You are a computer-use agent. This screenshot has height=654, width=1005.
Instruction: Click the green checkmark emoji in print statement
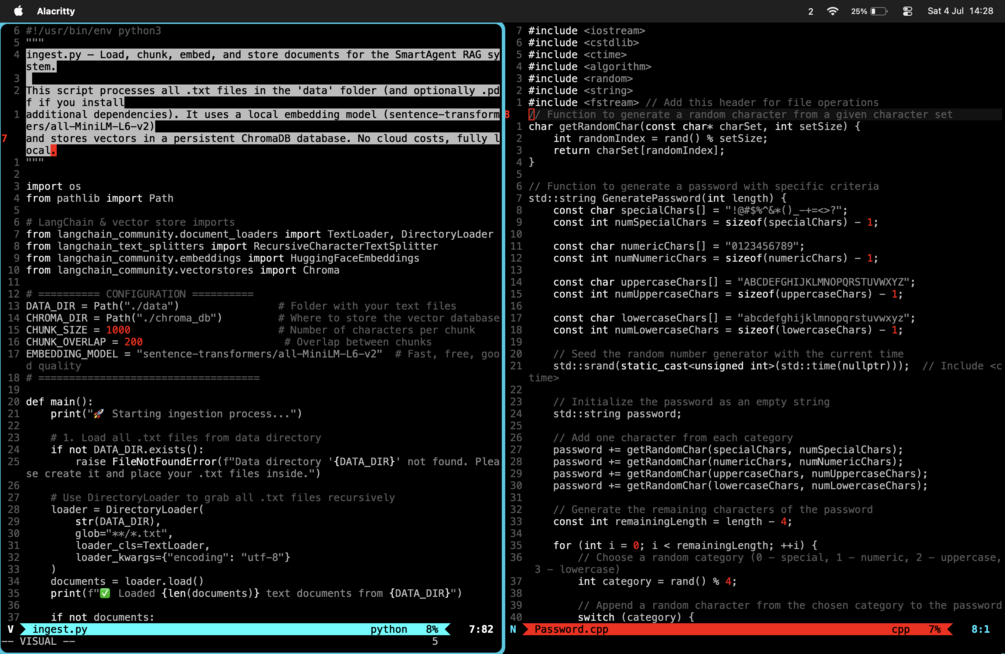point(104,593)
